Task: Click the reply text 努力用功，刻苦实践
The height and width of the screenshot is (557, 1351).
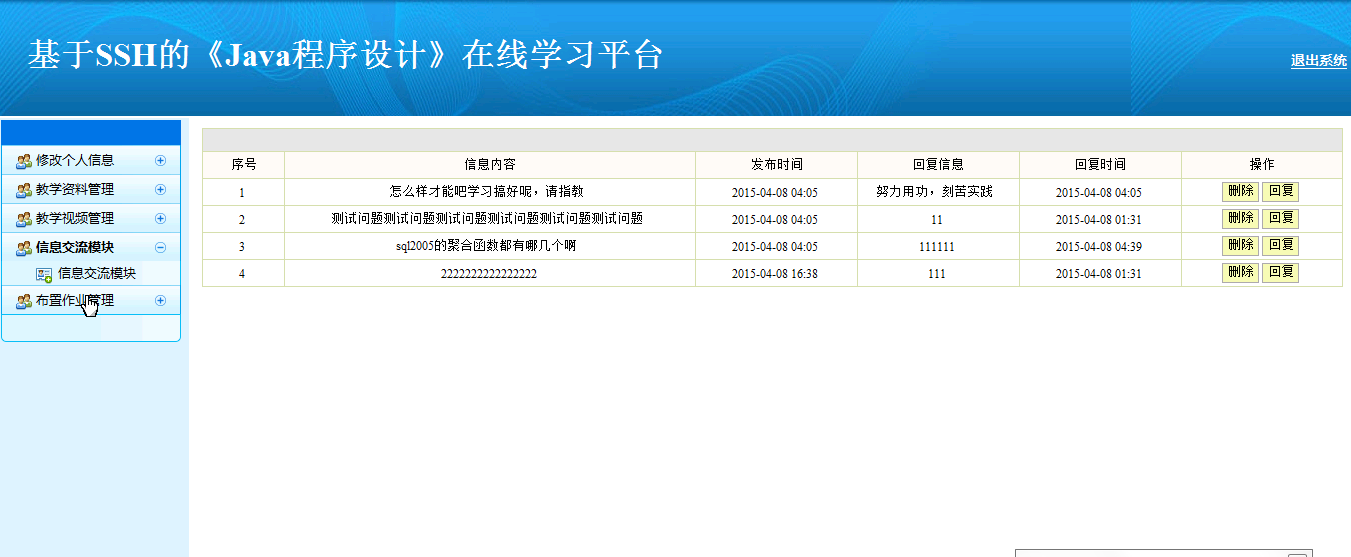Action: point(935,192)
